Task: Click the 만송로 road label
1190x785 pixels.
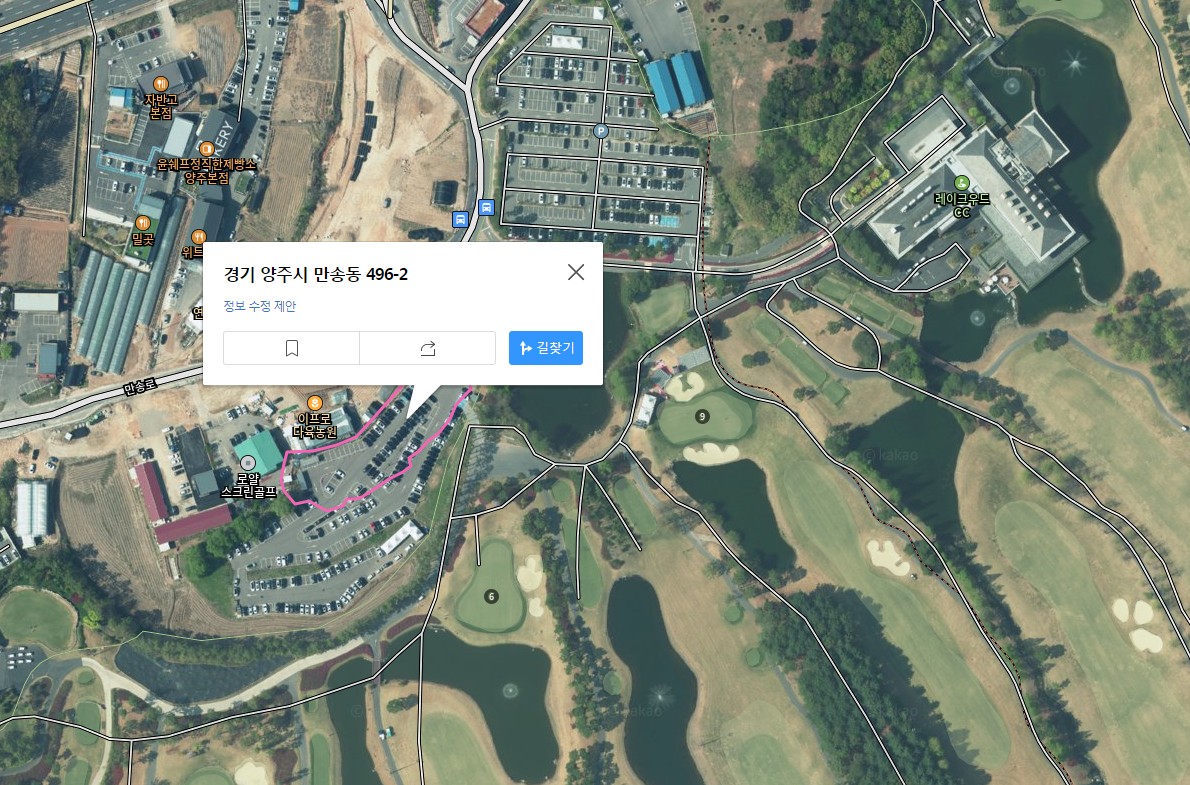Action: click(x=140, y=386)
